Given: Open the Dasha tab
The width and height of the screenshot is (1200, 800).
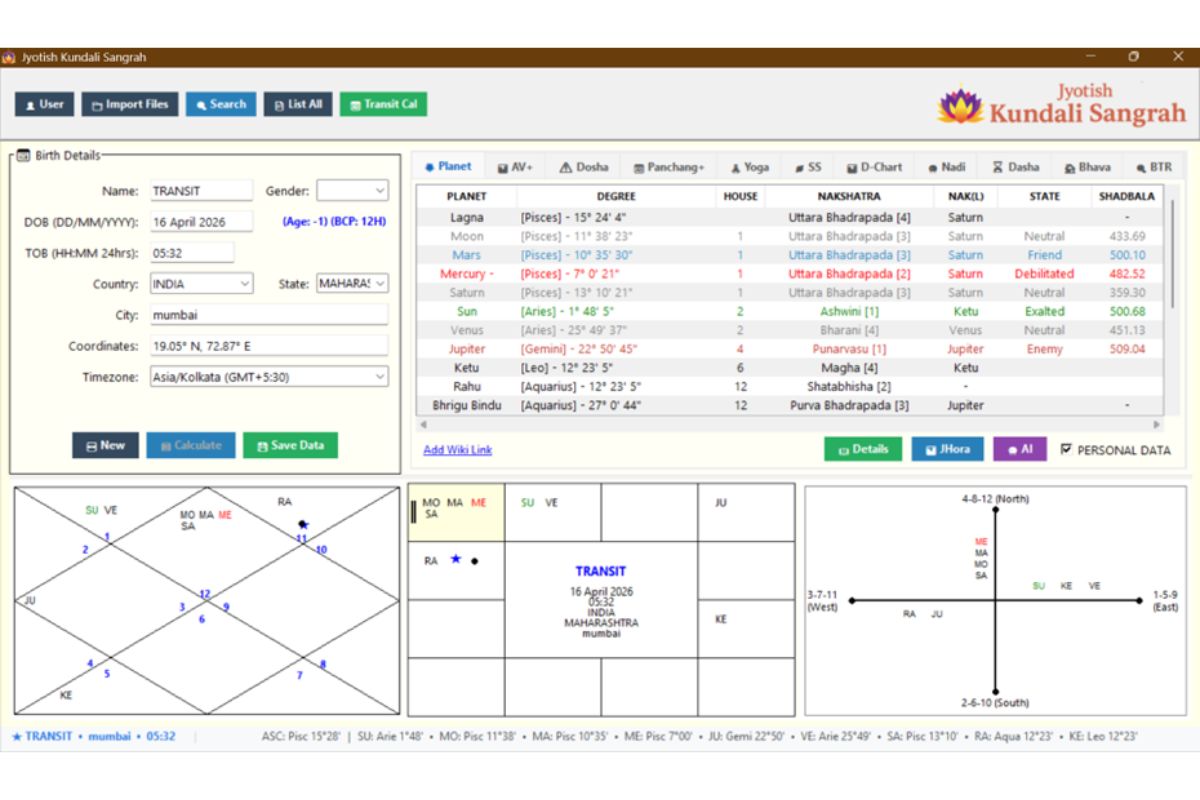Looking at the screenshot, I should pyautogui.click(x=1016, y=168).
